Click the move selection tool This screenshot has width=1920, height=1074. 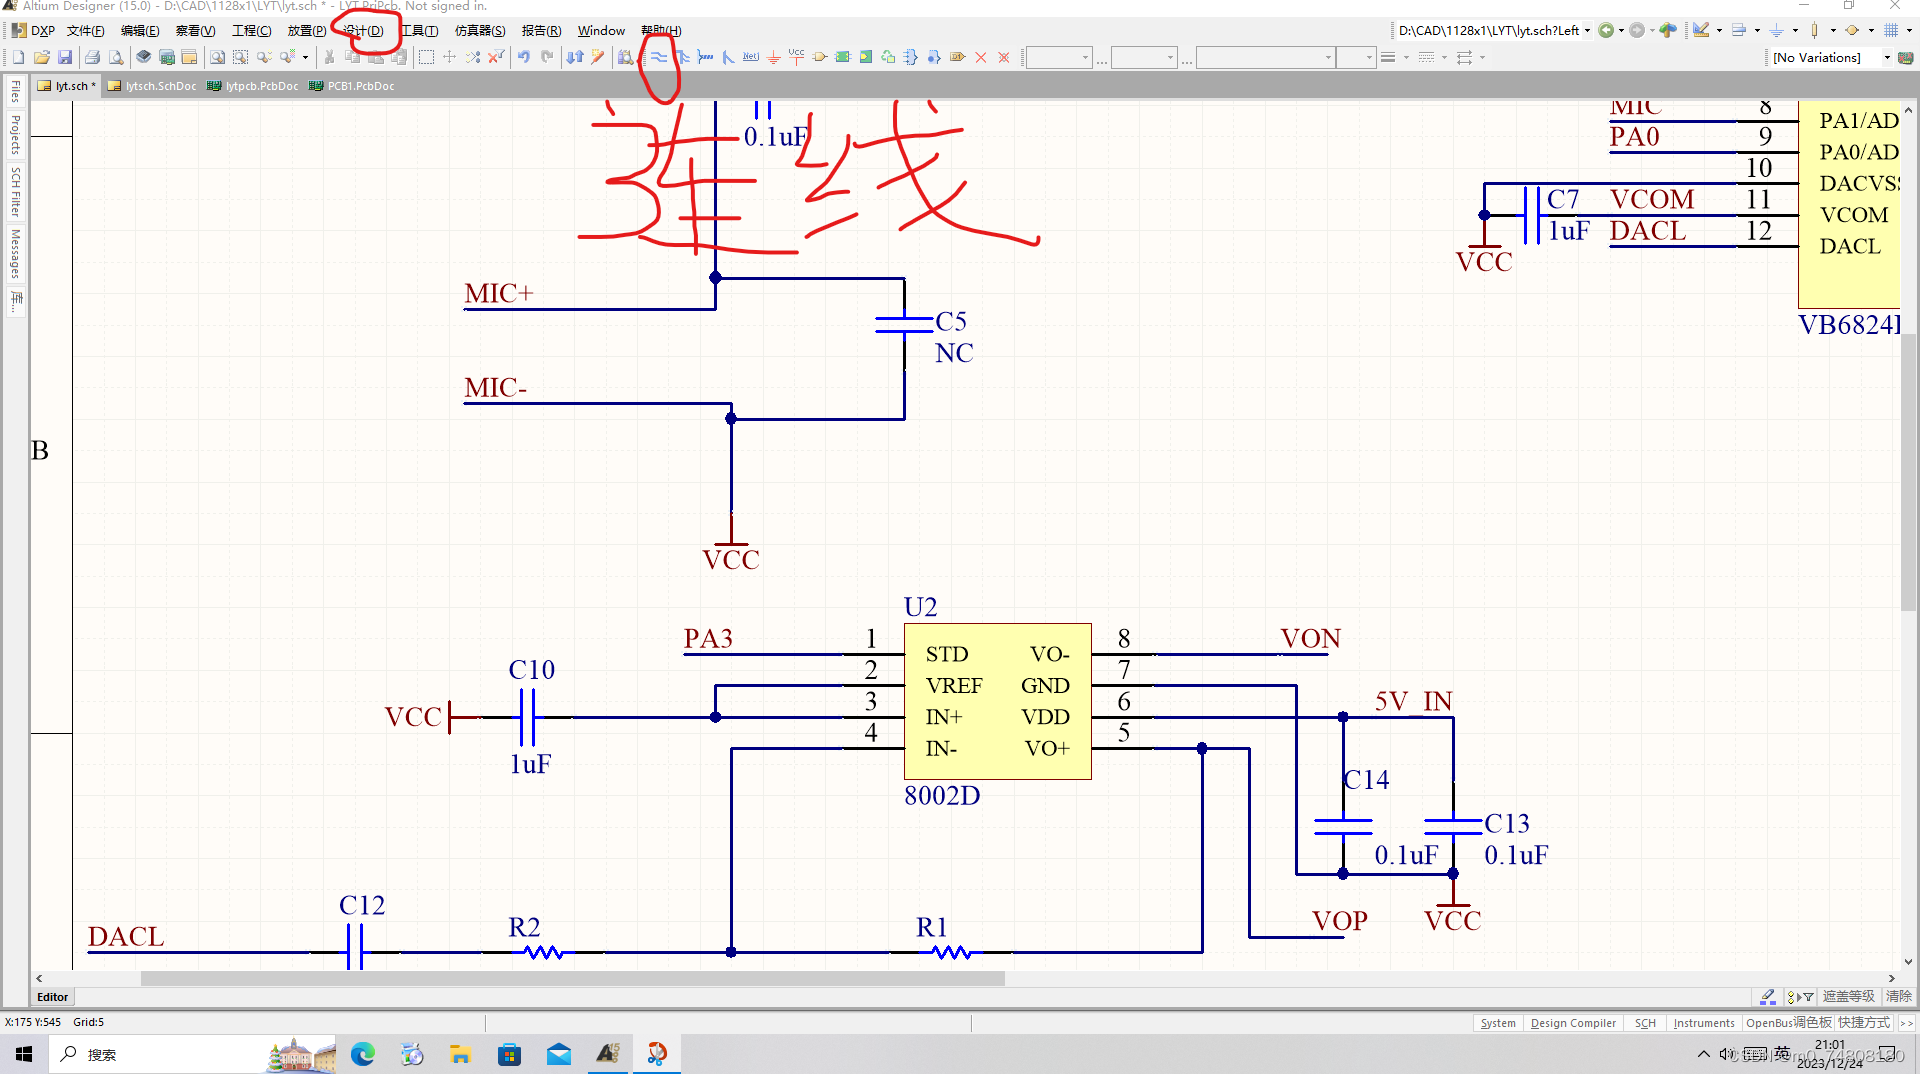pyautogui.click(x=449, y=57)
